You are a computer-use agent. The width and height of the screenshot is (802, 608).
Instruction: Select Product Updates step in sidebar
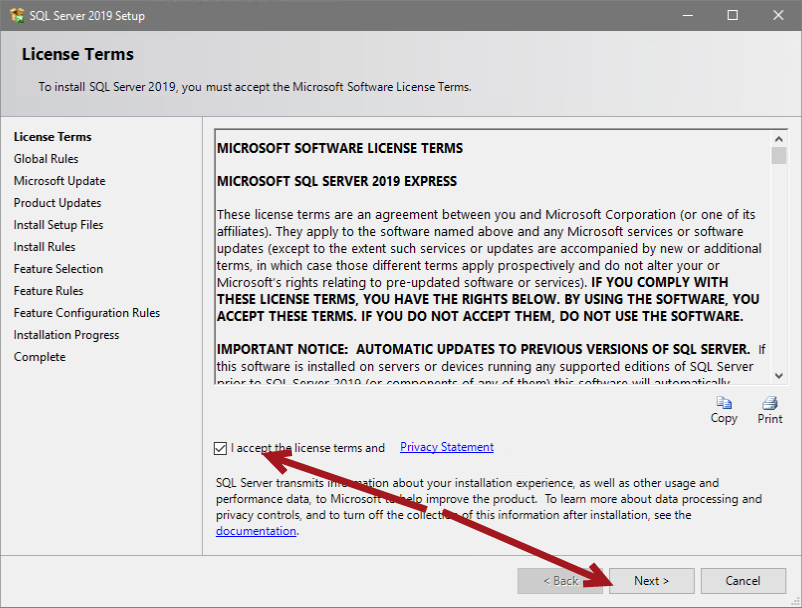57,203
